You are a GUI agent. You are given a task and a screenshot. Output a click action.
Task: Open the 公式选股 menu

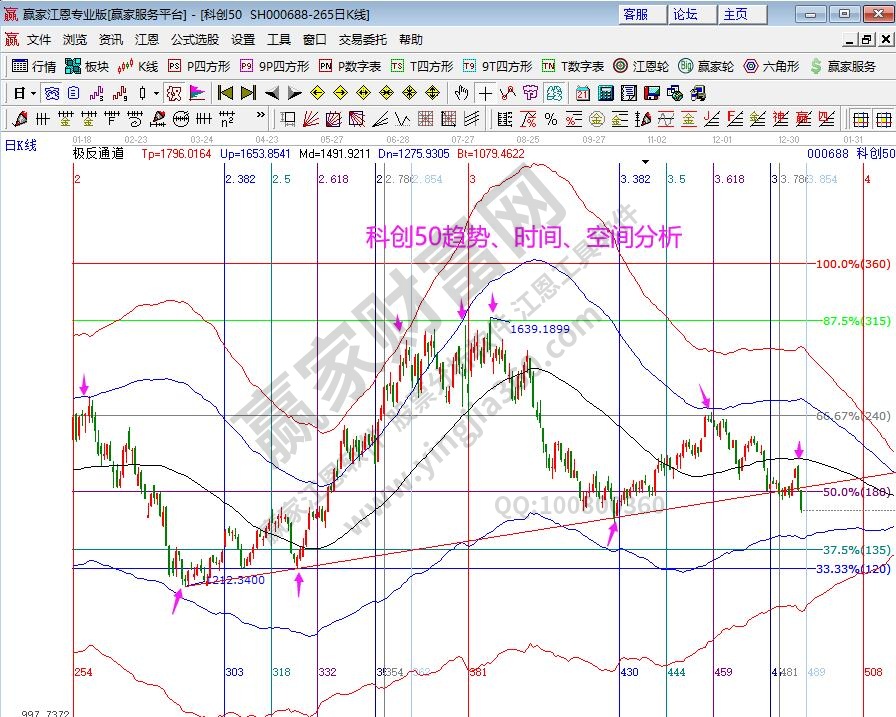[194, 40]
